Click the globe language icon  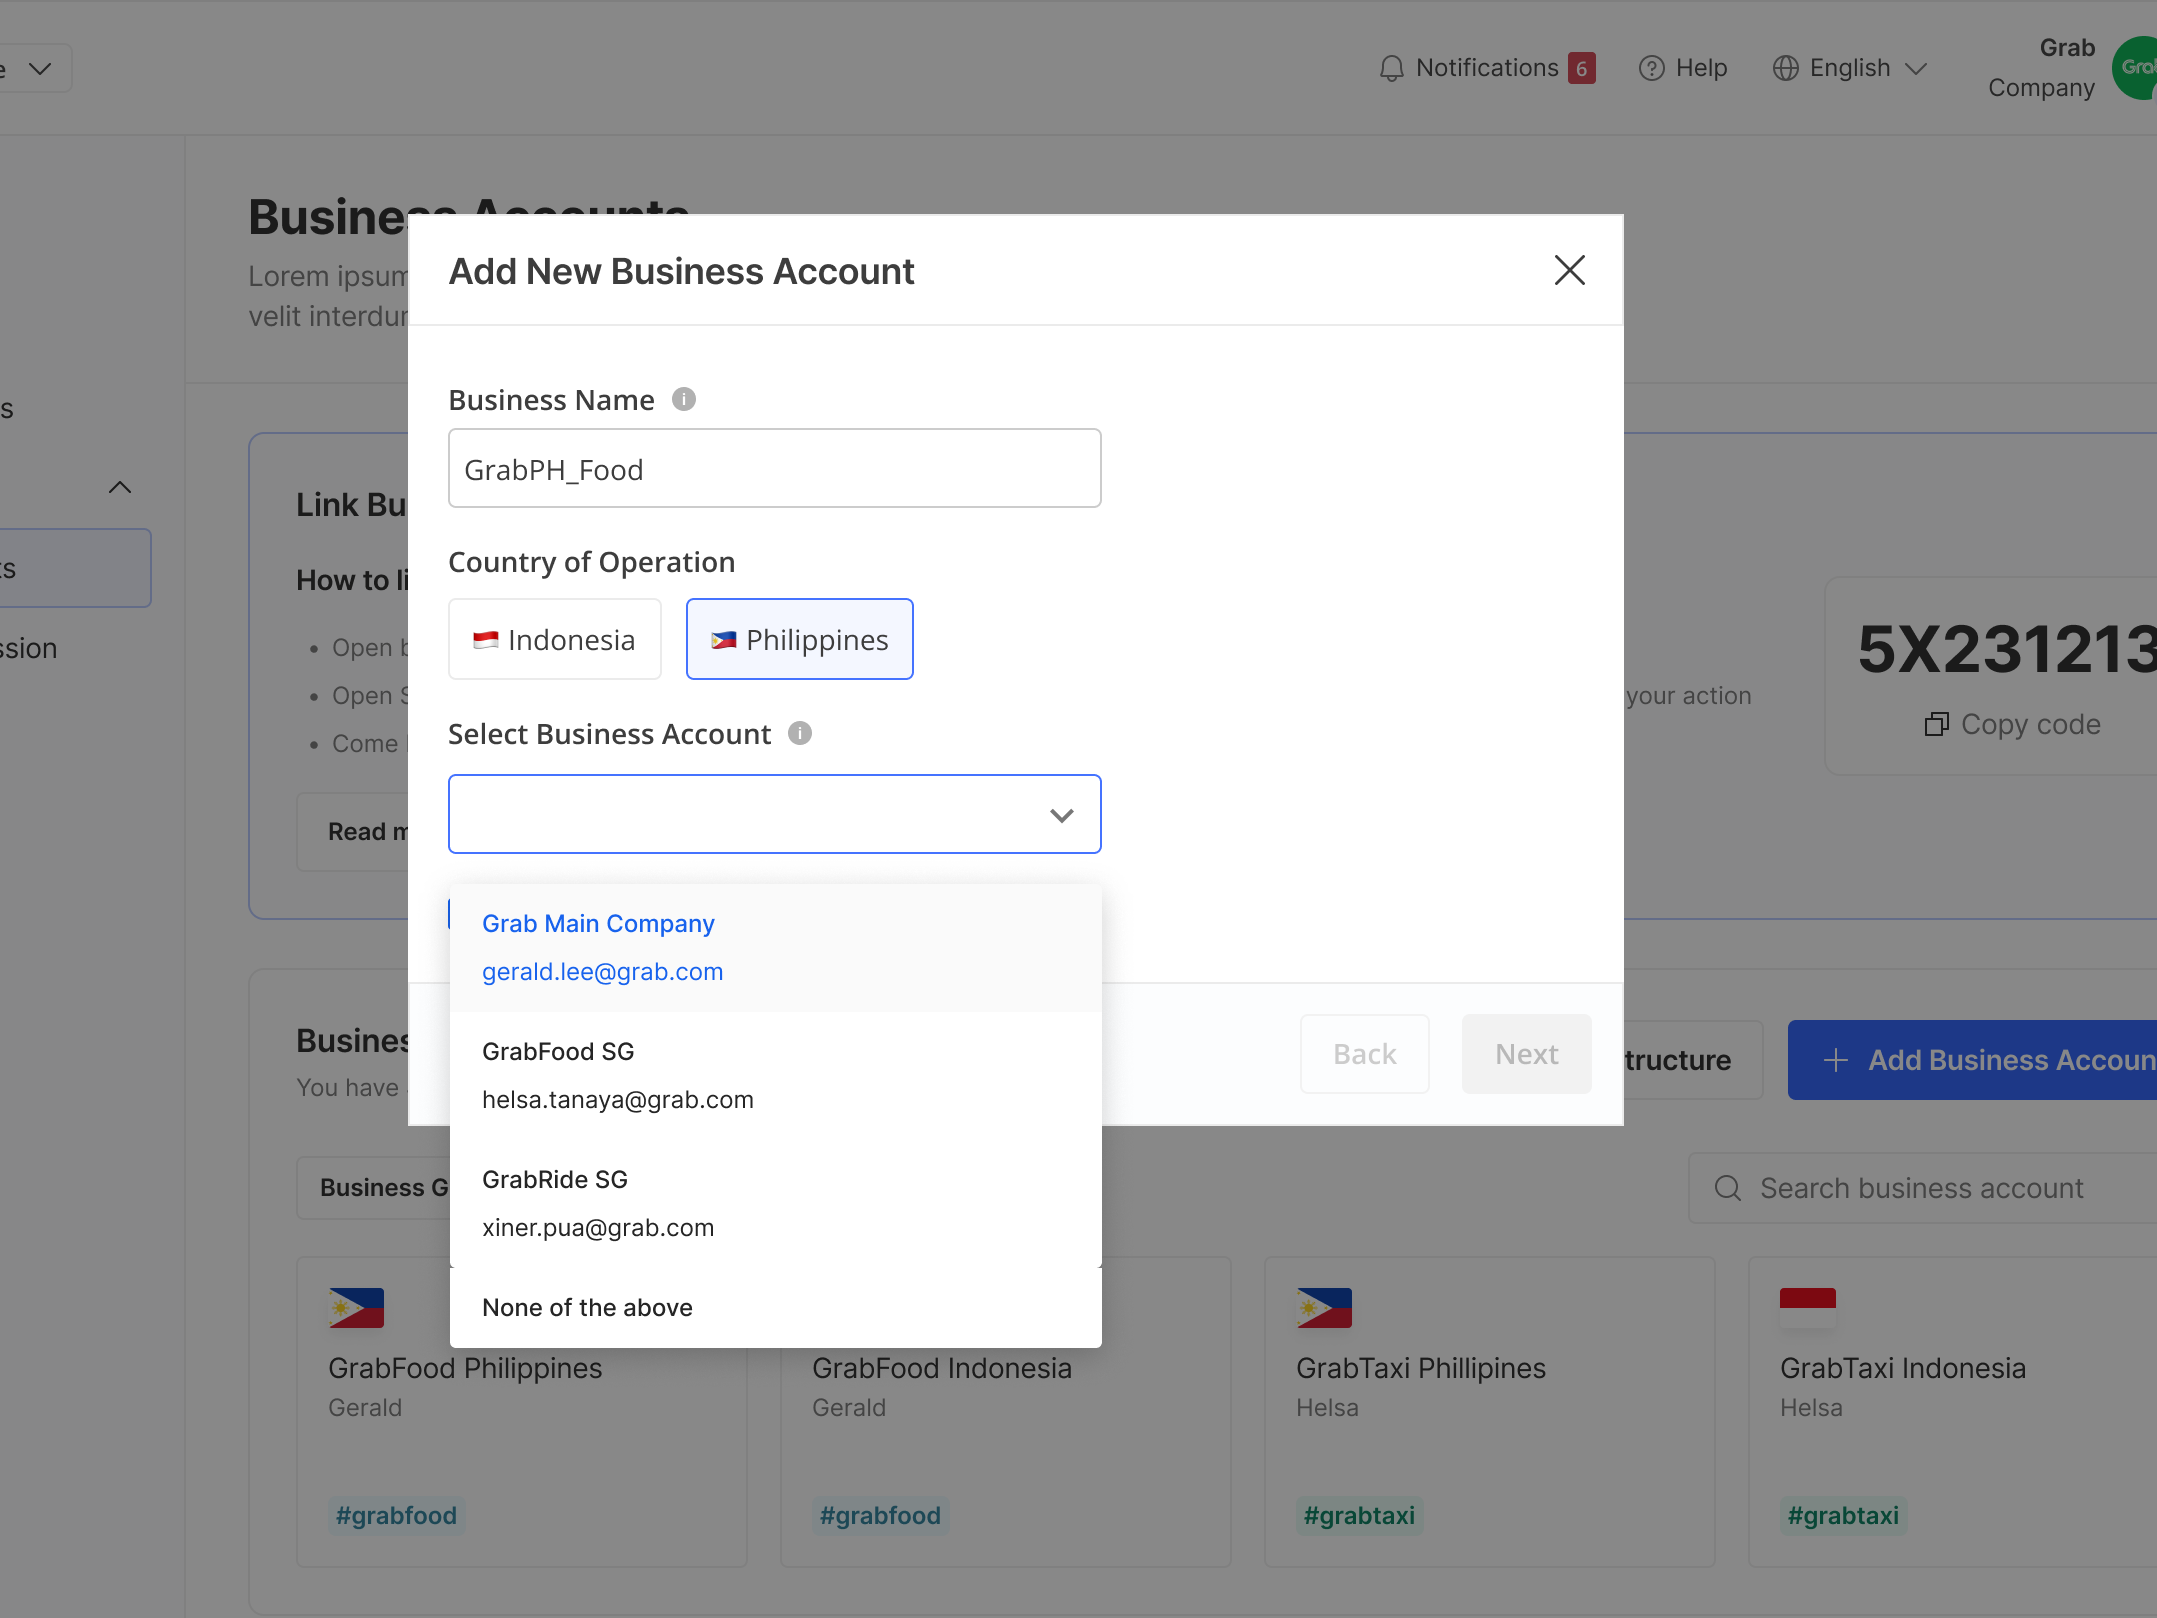coord(1785,68)
